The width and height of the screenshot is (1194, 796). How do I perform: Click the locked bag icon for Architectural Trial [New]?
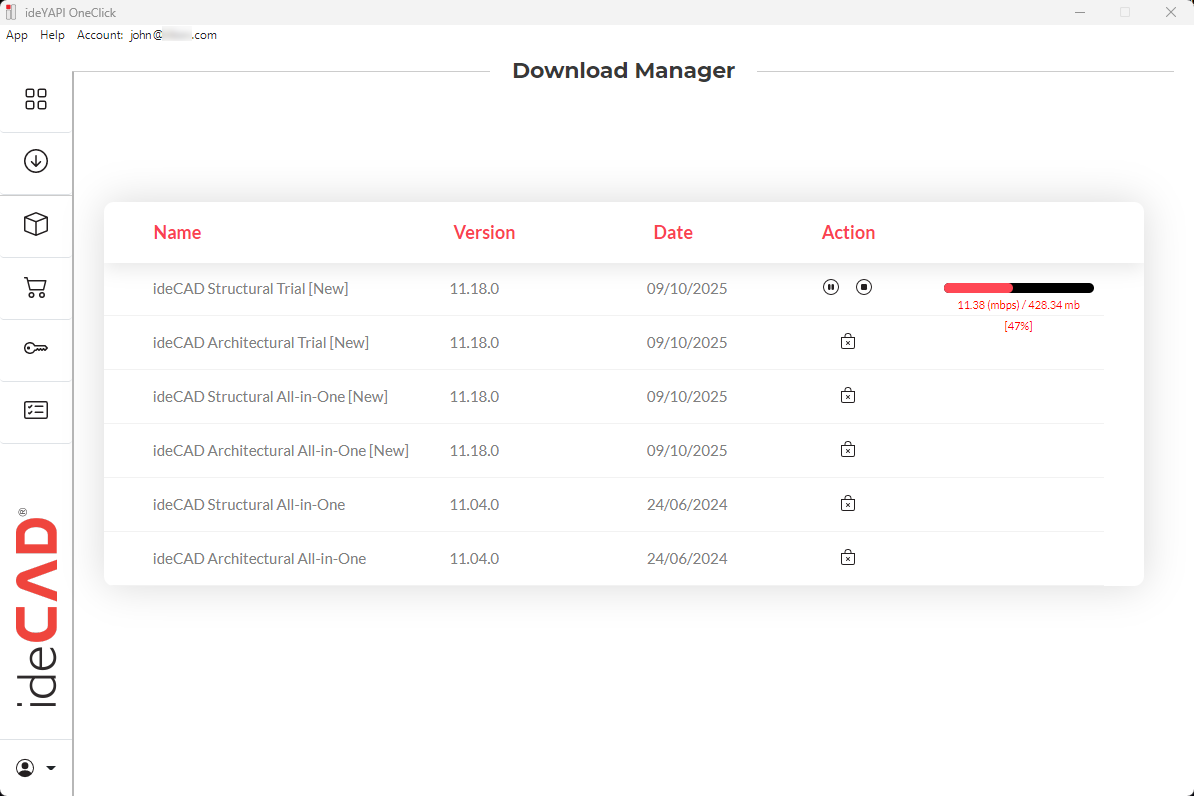tap(848, 341)
